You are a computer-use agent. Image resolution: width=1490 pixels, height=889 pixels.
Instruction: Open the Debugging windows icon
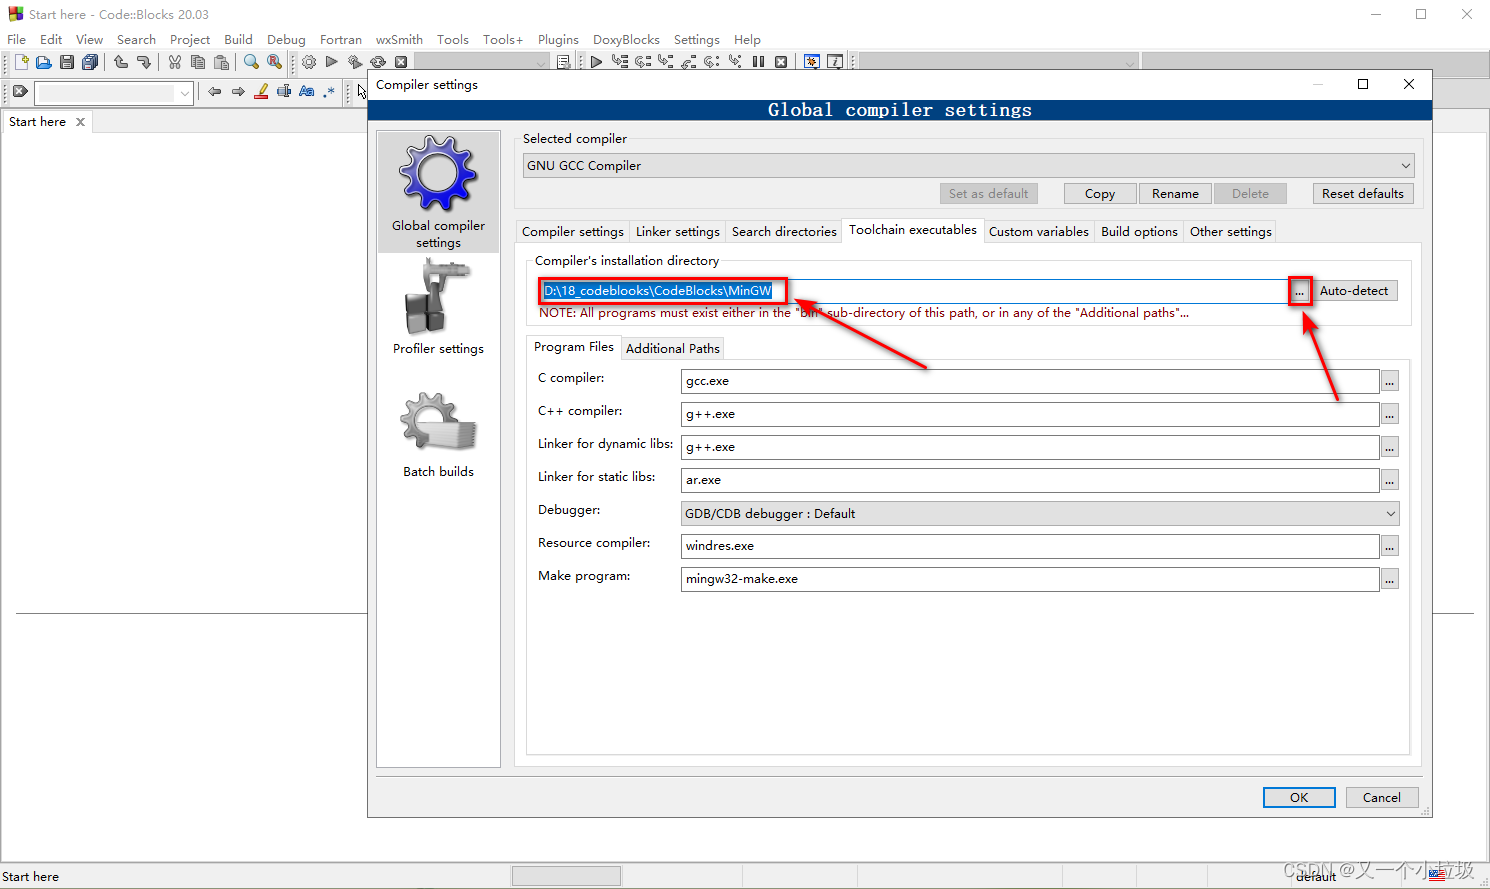[x=811, y=62]
